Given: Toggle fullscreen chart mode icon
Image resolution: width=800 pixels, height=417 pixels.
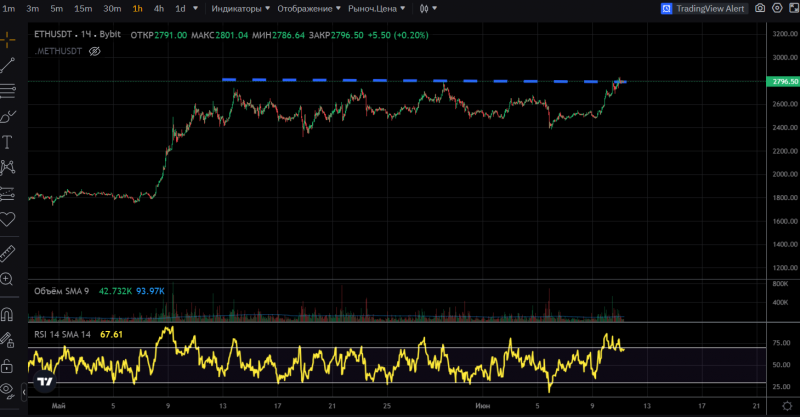Looking at the screenshot, I should point(794,8).
